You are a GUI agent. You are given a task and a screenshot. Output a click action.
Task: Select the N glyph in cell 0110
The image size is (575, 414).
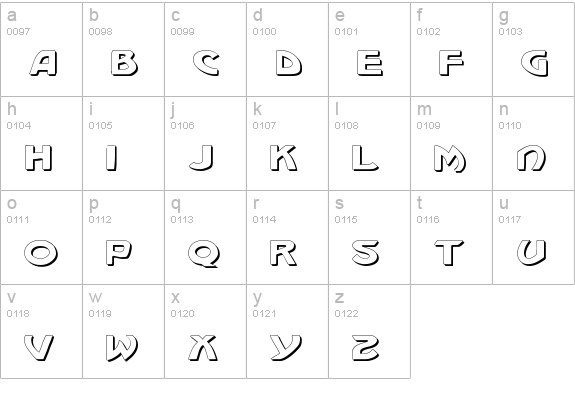tap(531, 158)
